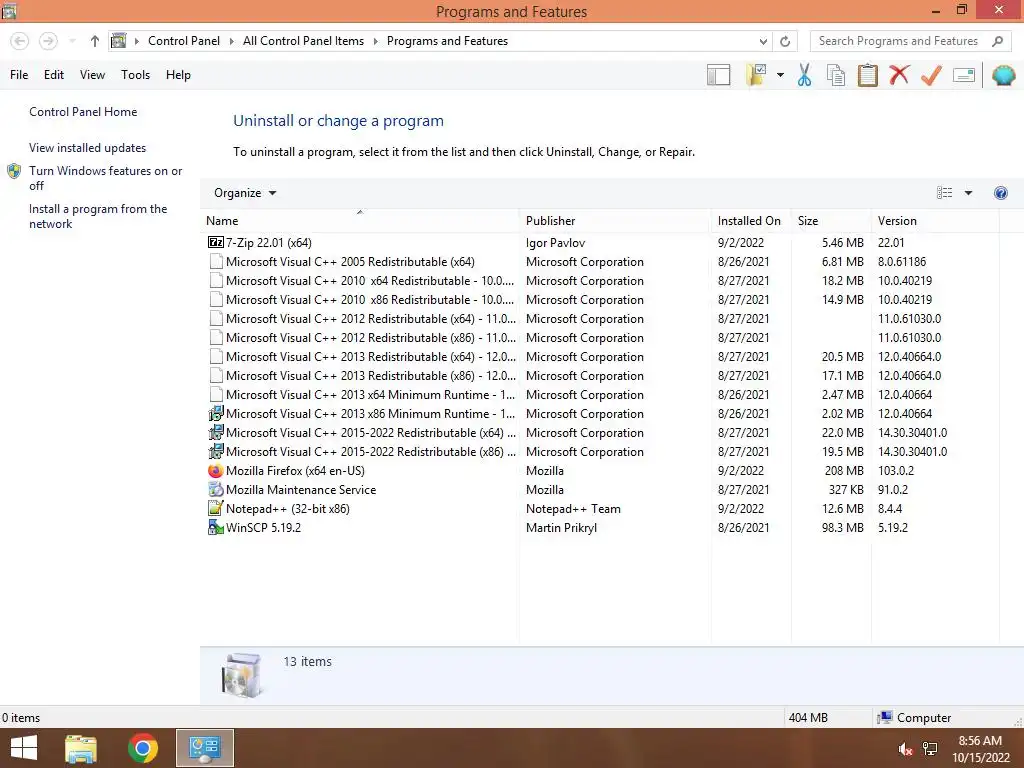Click the muted volume tray icon
Image resolution: width=1024 pixels, height=768 pixels.
(905, 749)
